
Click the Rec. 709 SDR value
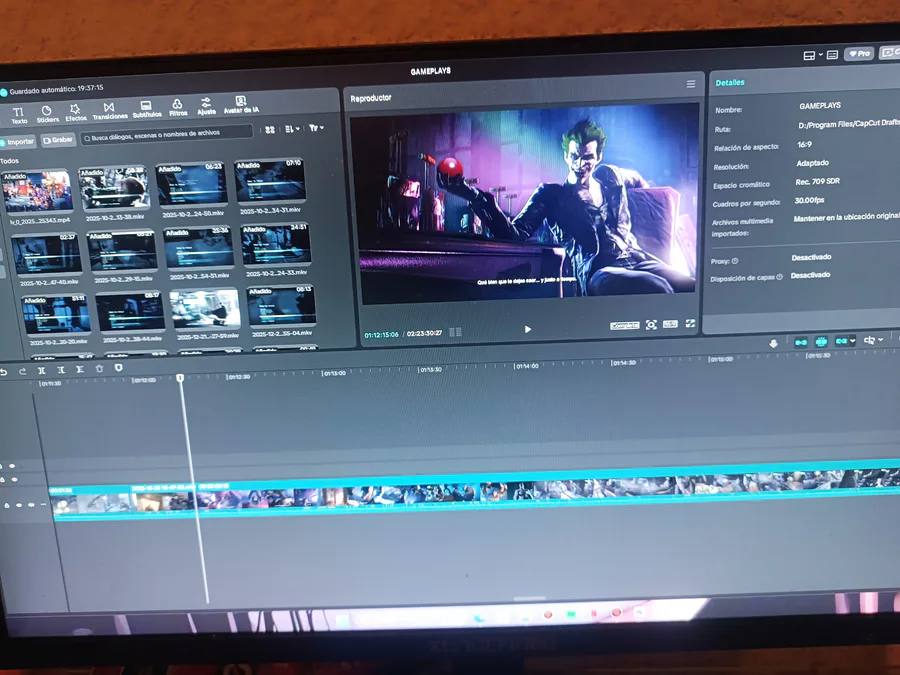click(x=817, y=181)
